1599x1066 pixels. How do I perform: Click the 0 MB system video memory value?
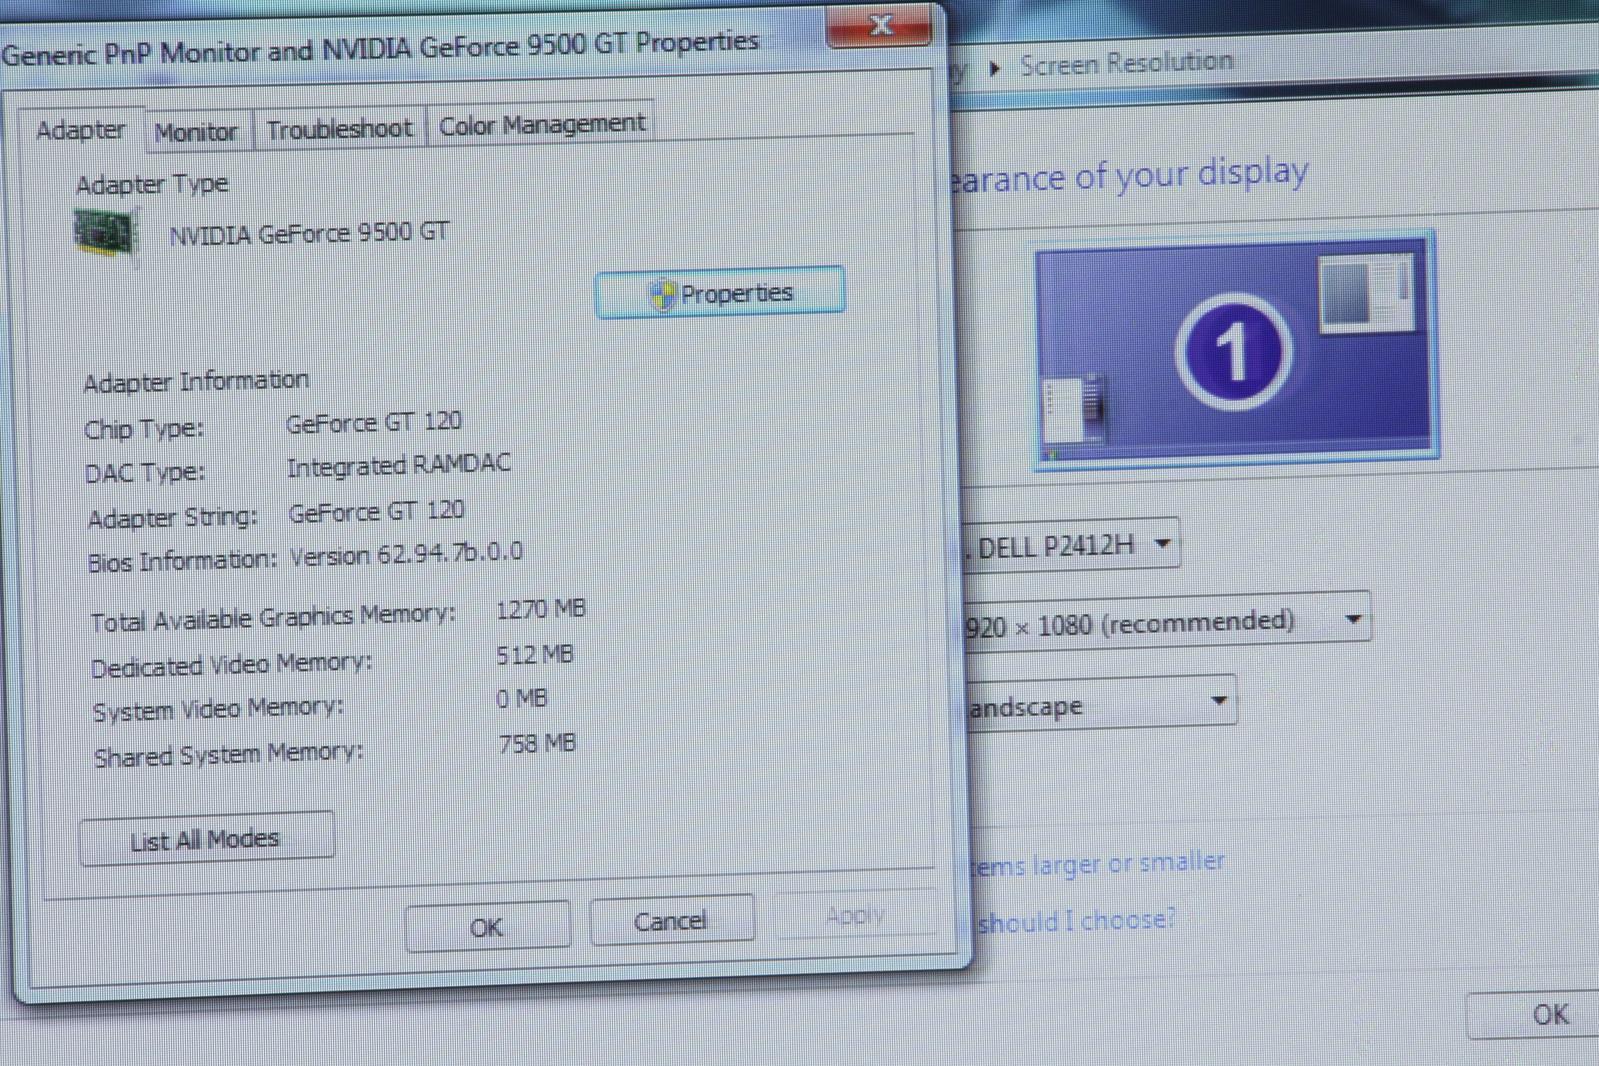522,698
